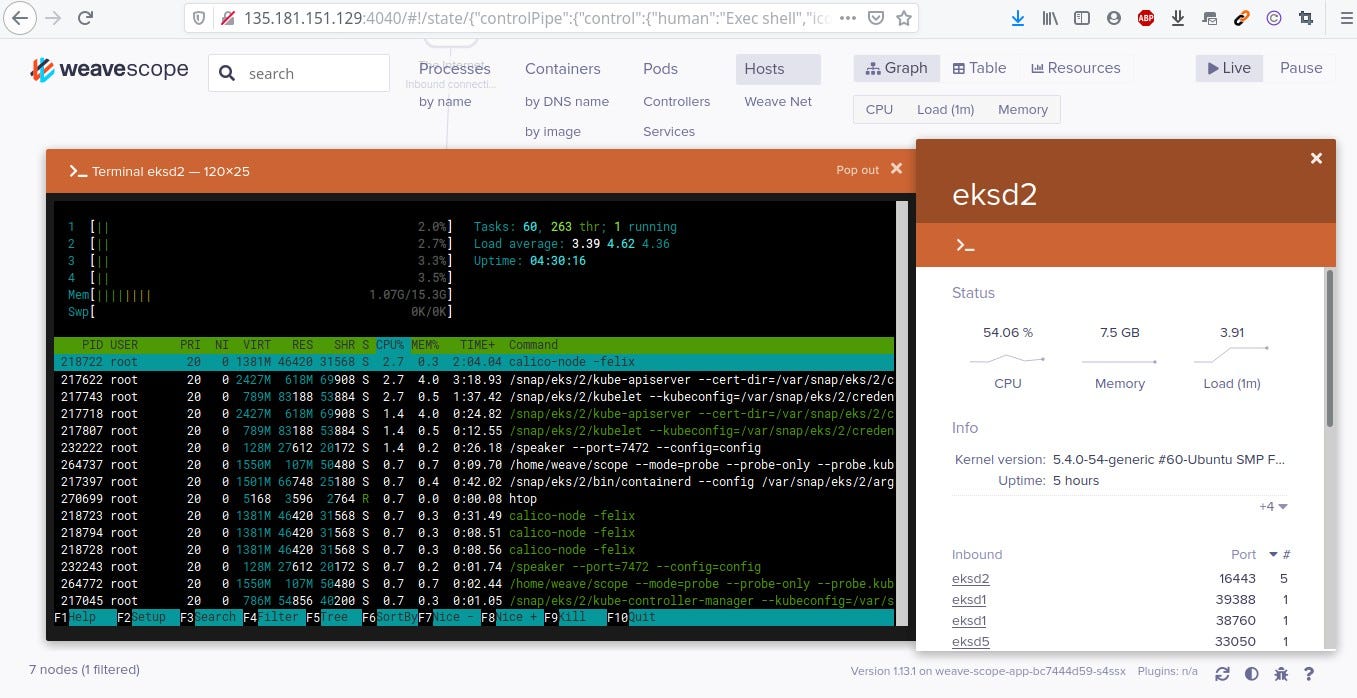Viewport: 1357px width, 698px height.
Task: Open the Firefox Library icon
Action: (1050, 18)
